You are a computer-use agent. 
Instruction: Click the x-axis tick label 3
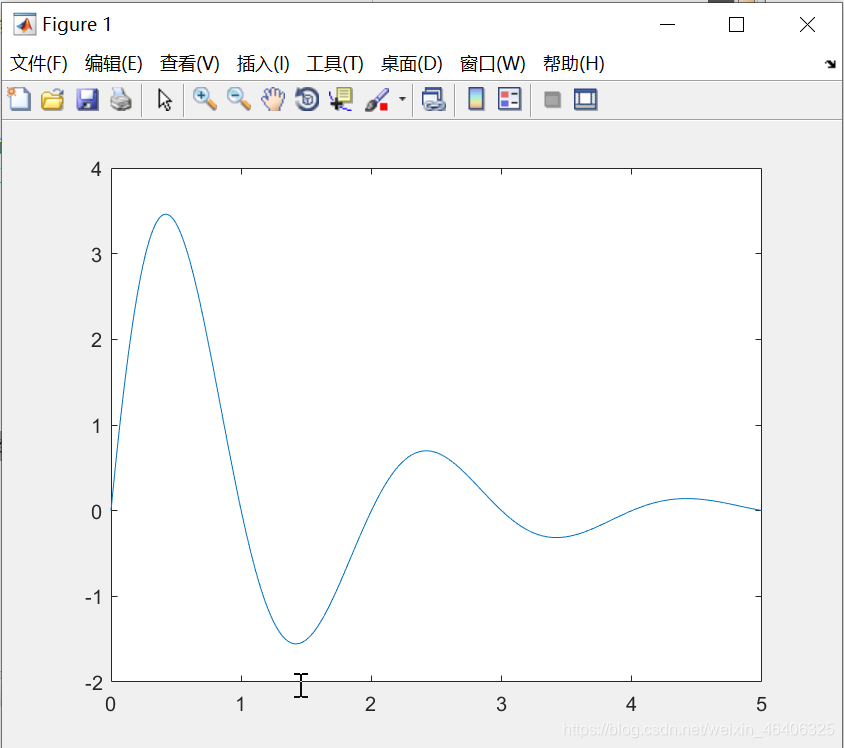coord(501,704)
